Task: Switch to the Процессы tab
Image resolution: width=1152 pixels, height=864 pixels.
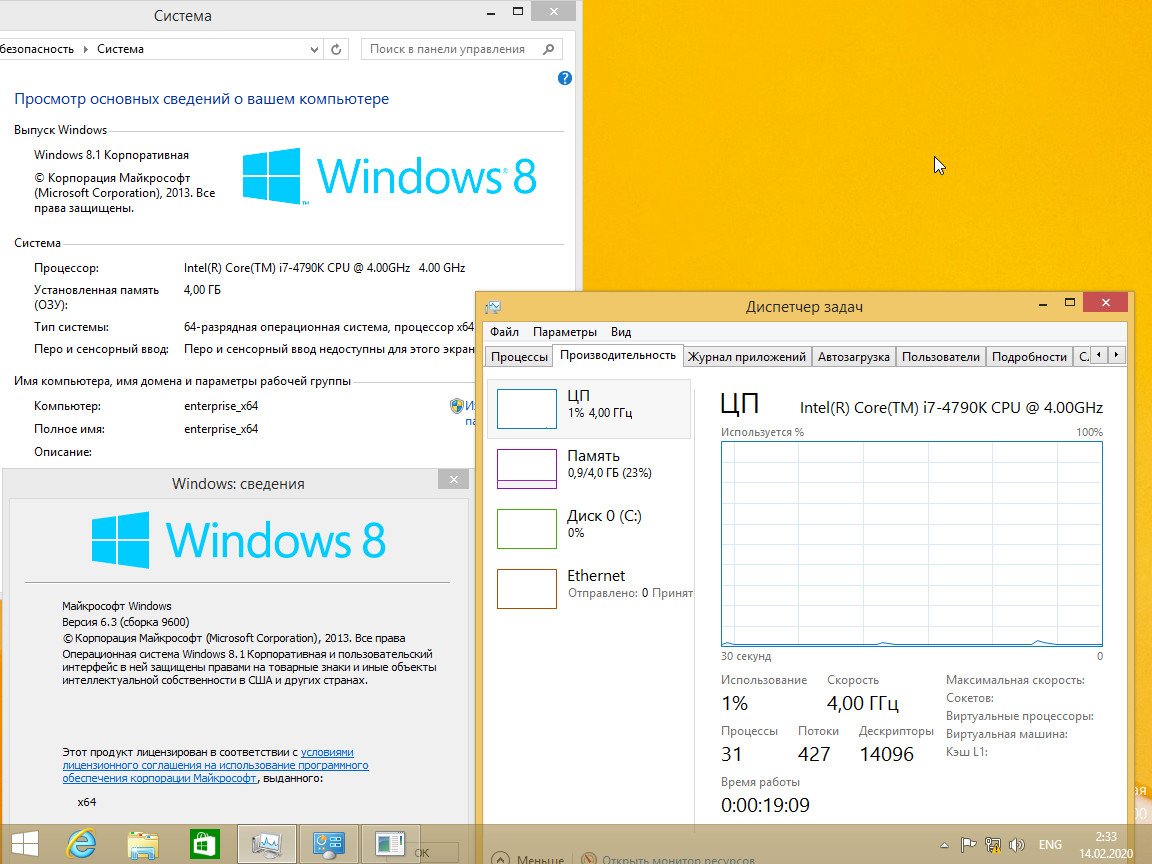Action: (x=519, y=357)
